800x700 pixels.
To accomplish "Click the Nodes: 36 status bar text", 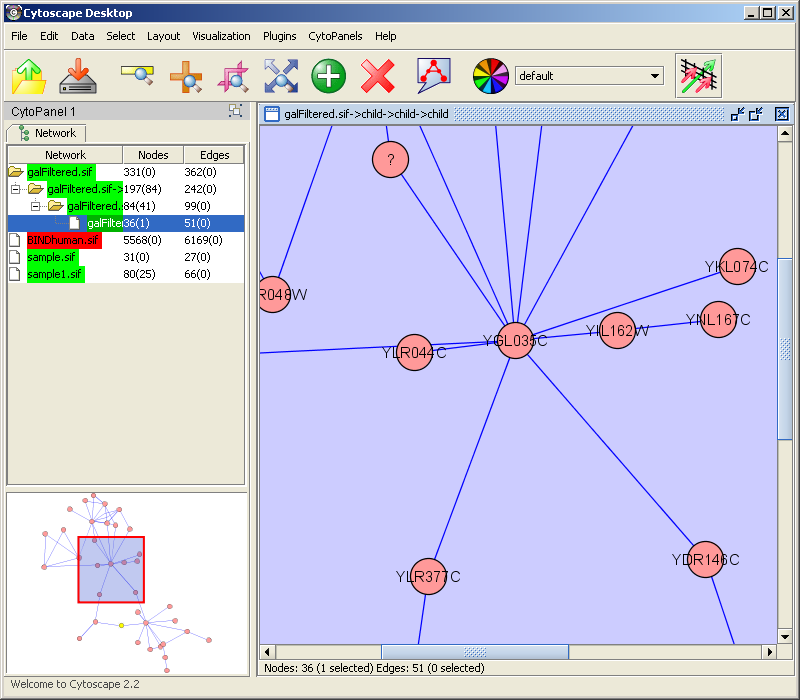I will (374, 668).
